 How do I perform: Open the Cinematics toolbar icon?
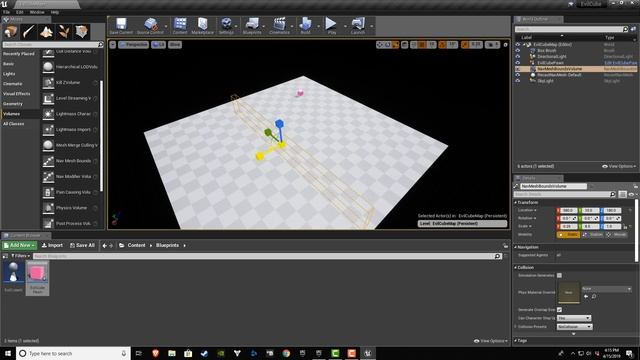[x=279, y=26]
